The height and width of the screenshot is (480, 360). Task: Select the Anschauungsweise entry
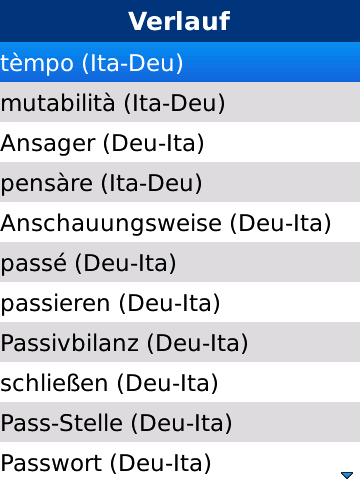pos(180,222)
